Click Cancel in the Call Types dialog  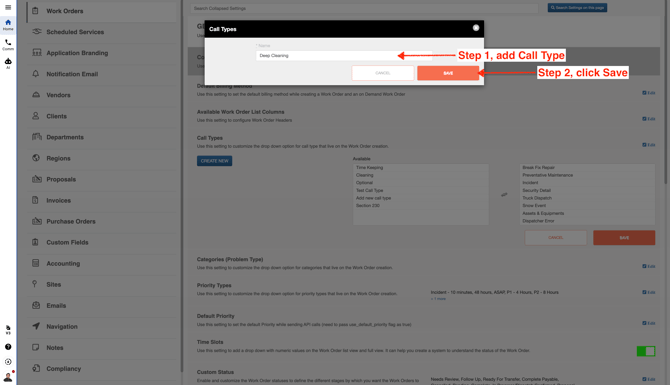[383, 73]
